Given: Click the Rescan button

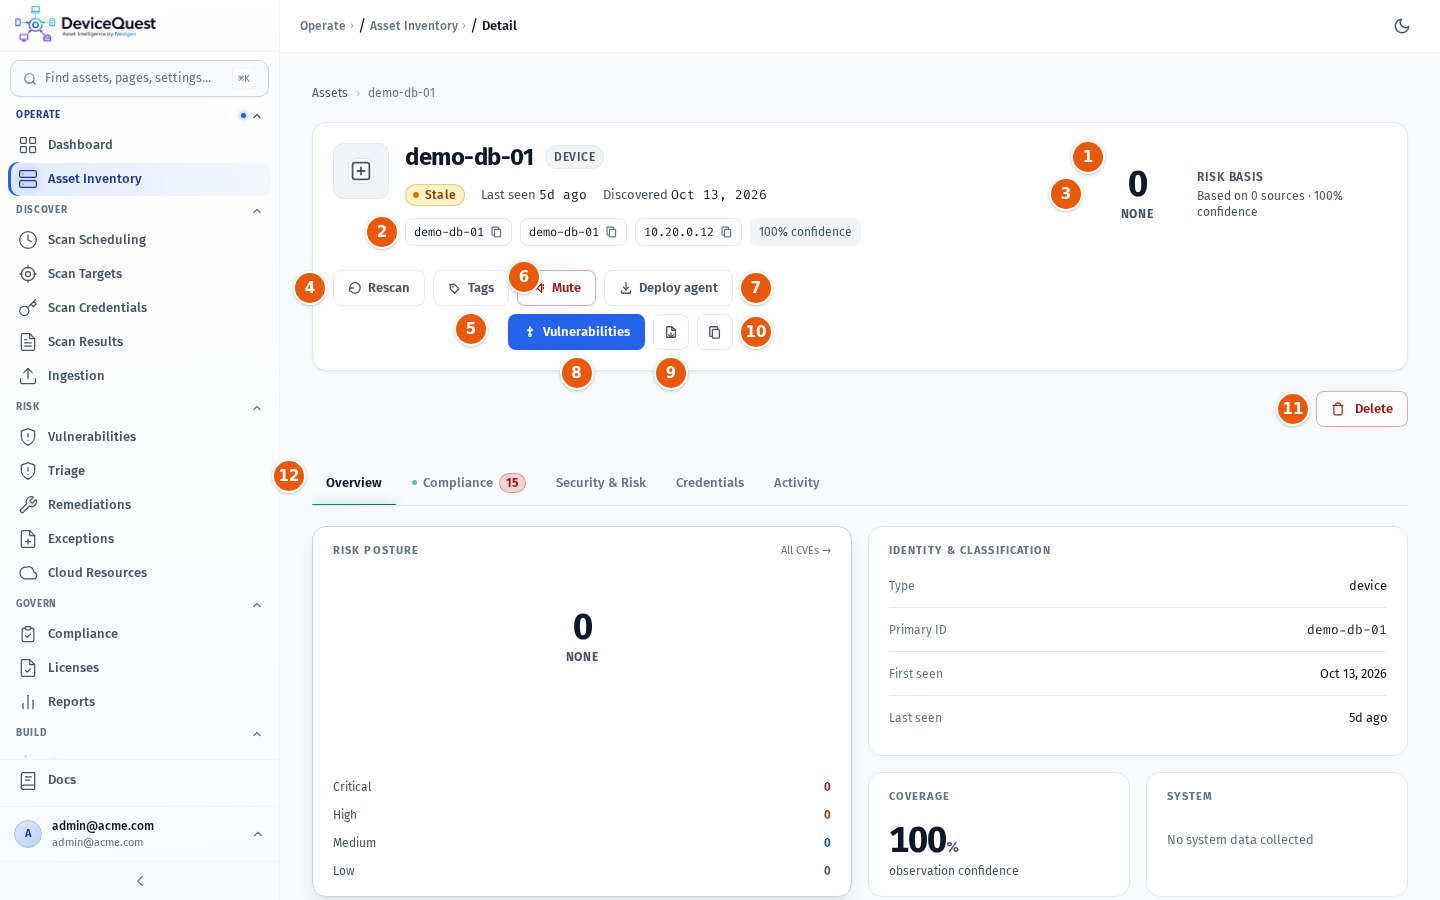Looking at the screenshot, I should pos(379,288).
